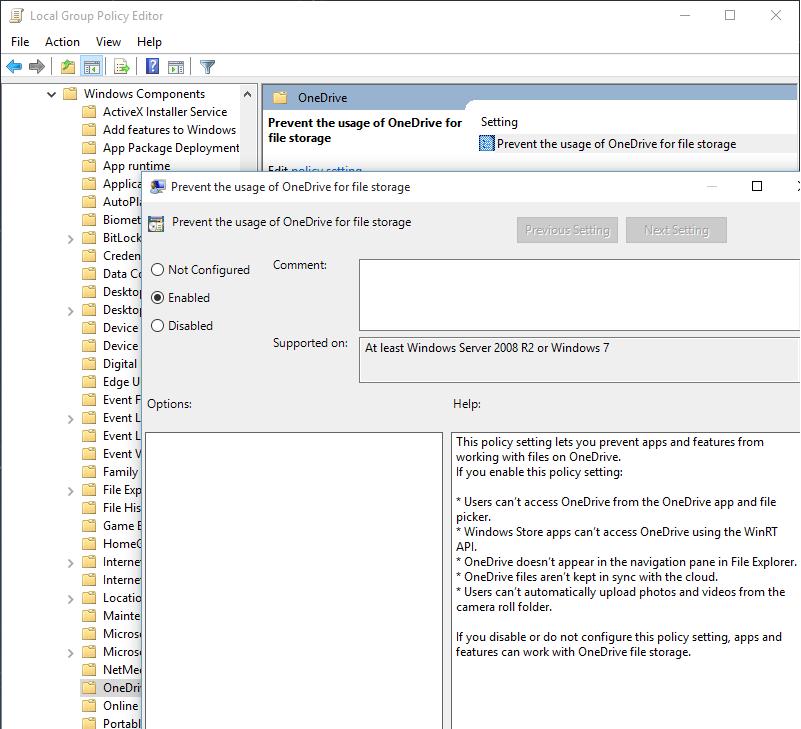The image size is (801, 729).
Task: Click the policy setting icon in list row
Action: 486,144
